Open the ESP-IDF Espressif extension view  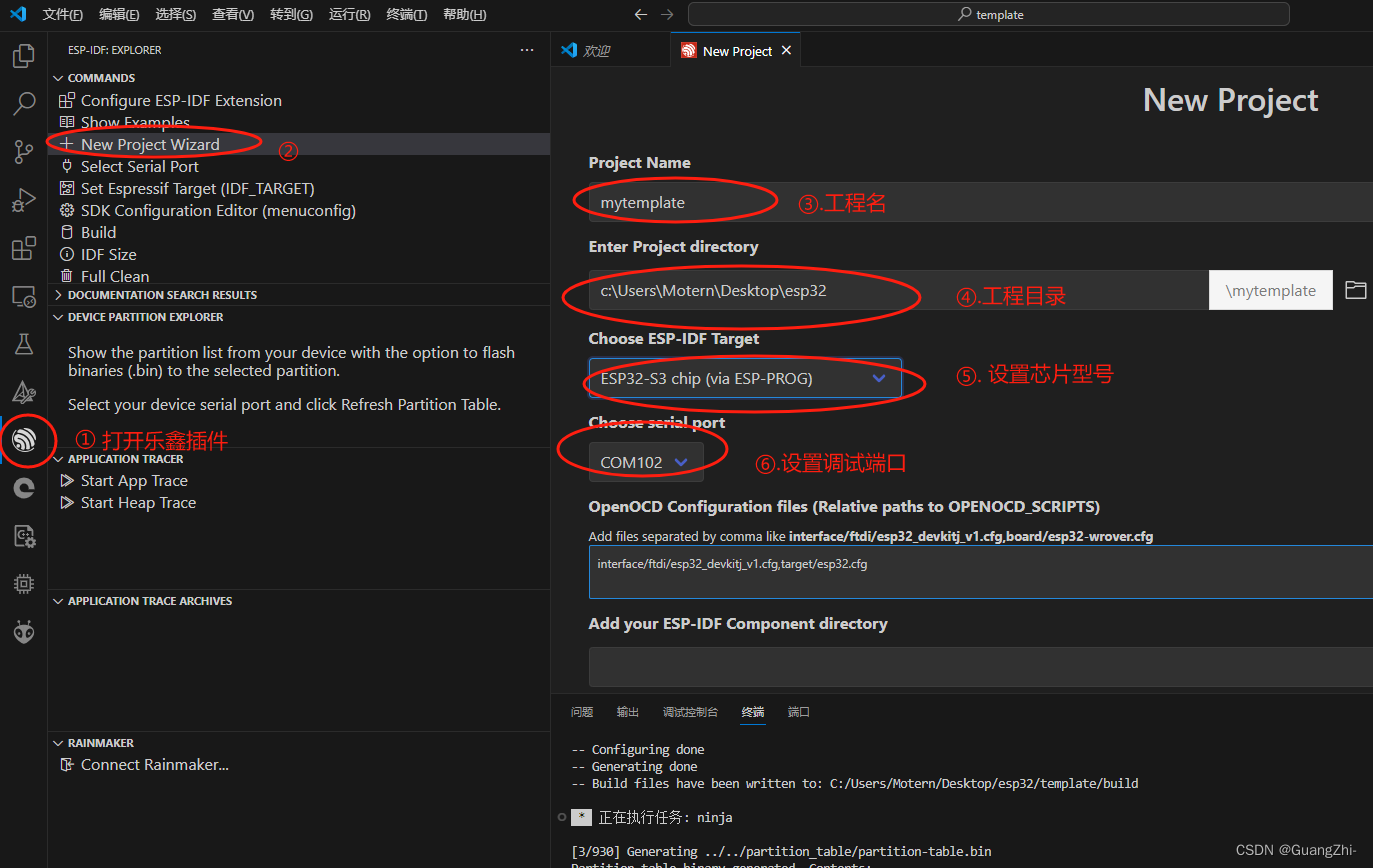point(24,440)
